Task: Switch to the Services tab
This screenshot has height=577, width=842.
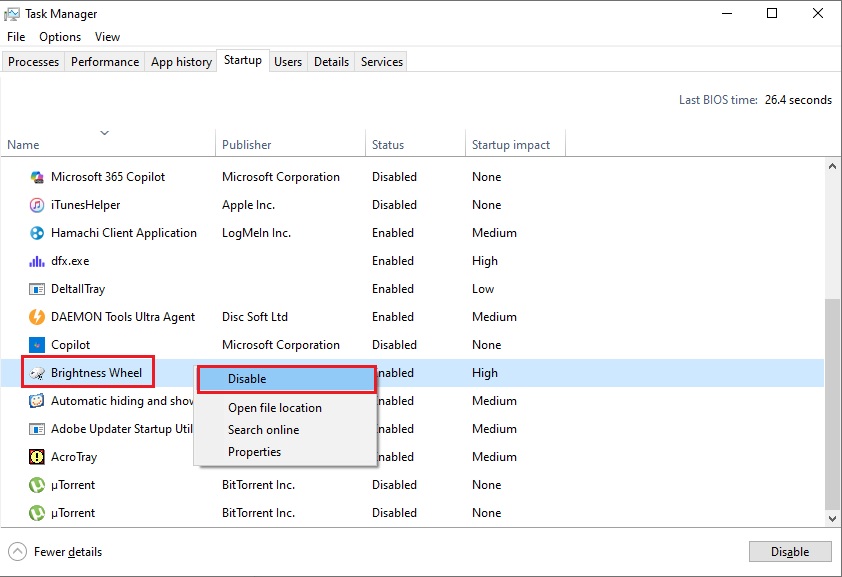Action: (382, 62)
